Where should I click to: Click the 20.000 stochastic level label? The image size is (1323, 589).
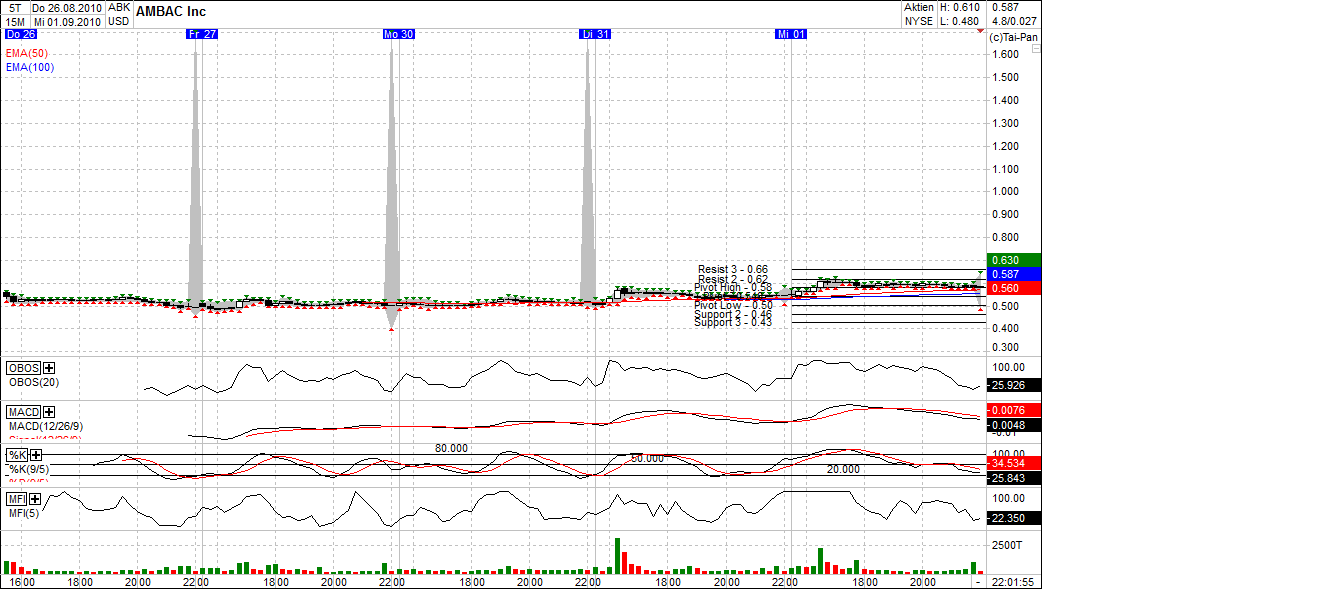tap(843, 469)
